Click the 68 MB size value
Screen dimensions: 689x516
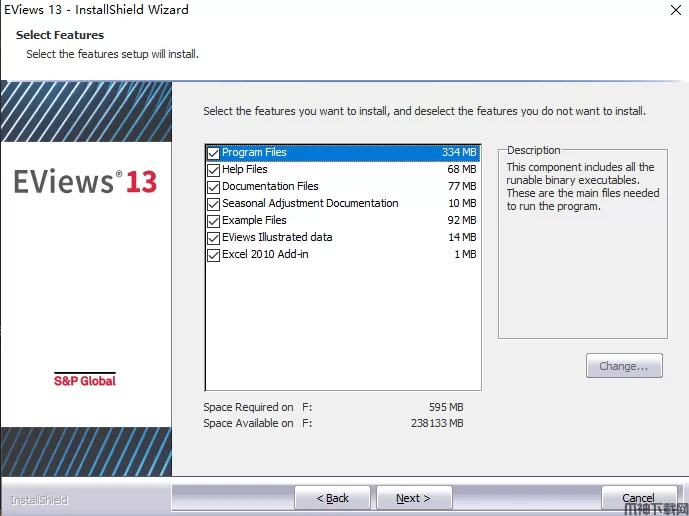(x=462, y=169)
